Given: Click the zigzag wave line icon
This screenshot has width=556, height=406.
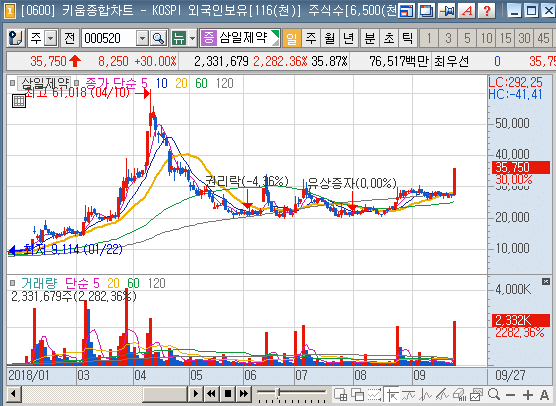Looking at the screenshot, I should click(x=426, y=394).
